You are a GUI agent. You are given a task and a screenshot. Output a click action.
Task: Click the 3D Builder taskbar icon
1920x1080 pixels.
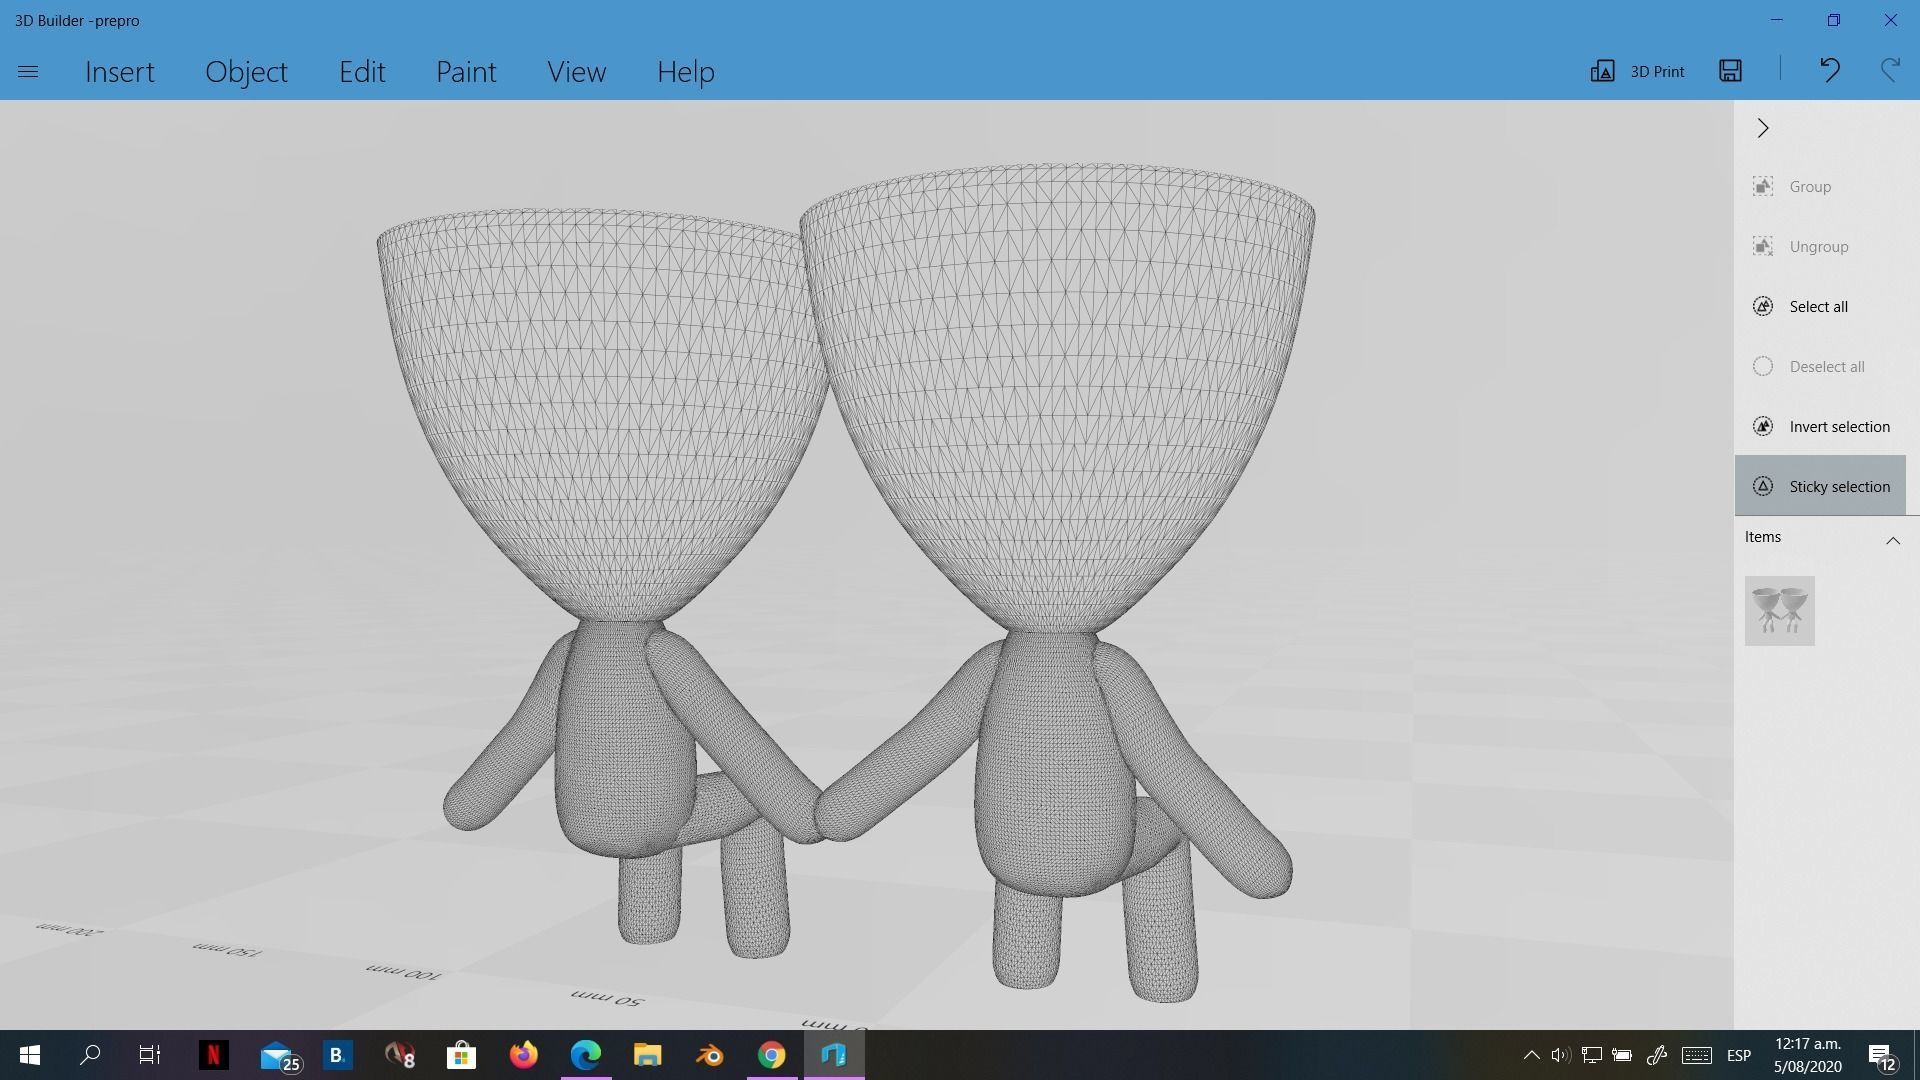(833, 1055)
